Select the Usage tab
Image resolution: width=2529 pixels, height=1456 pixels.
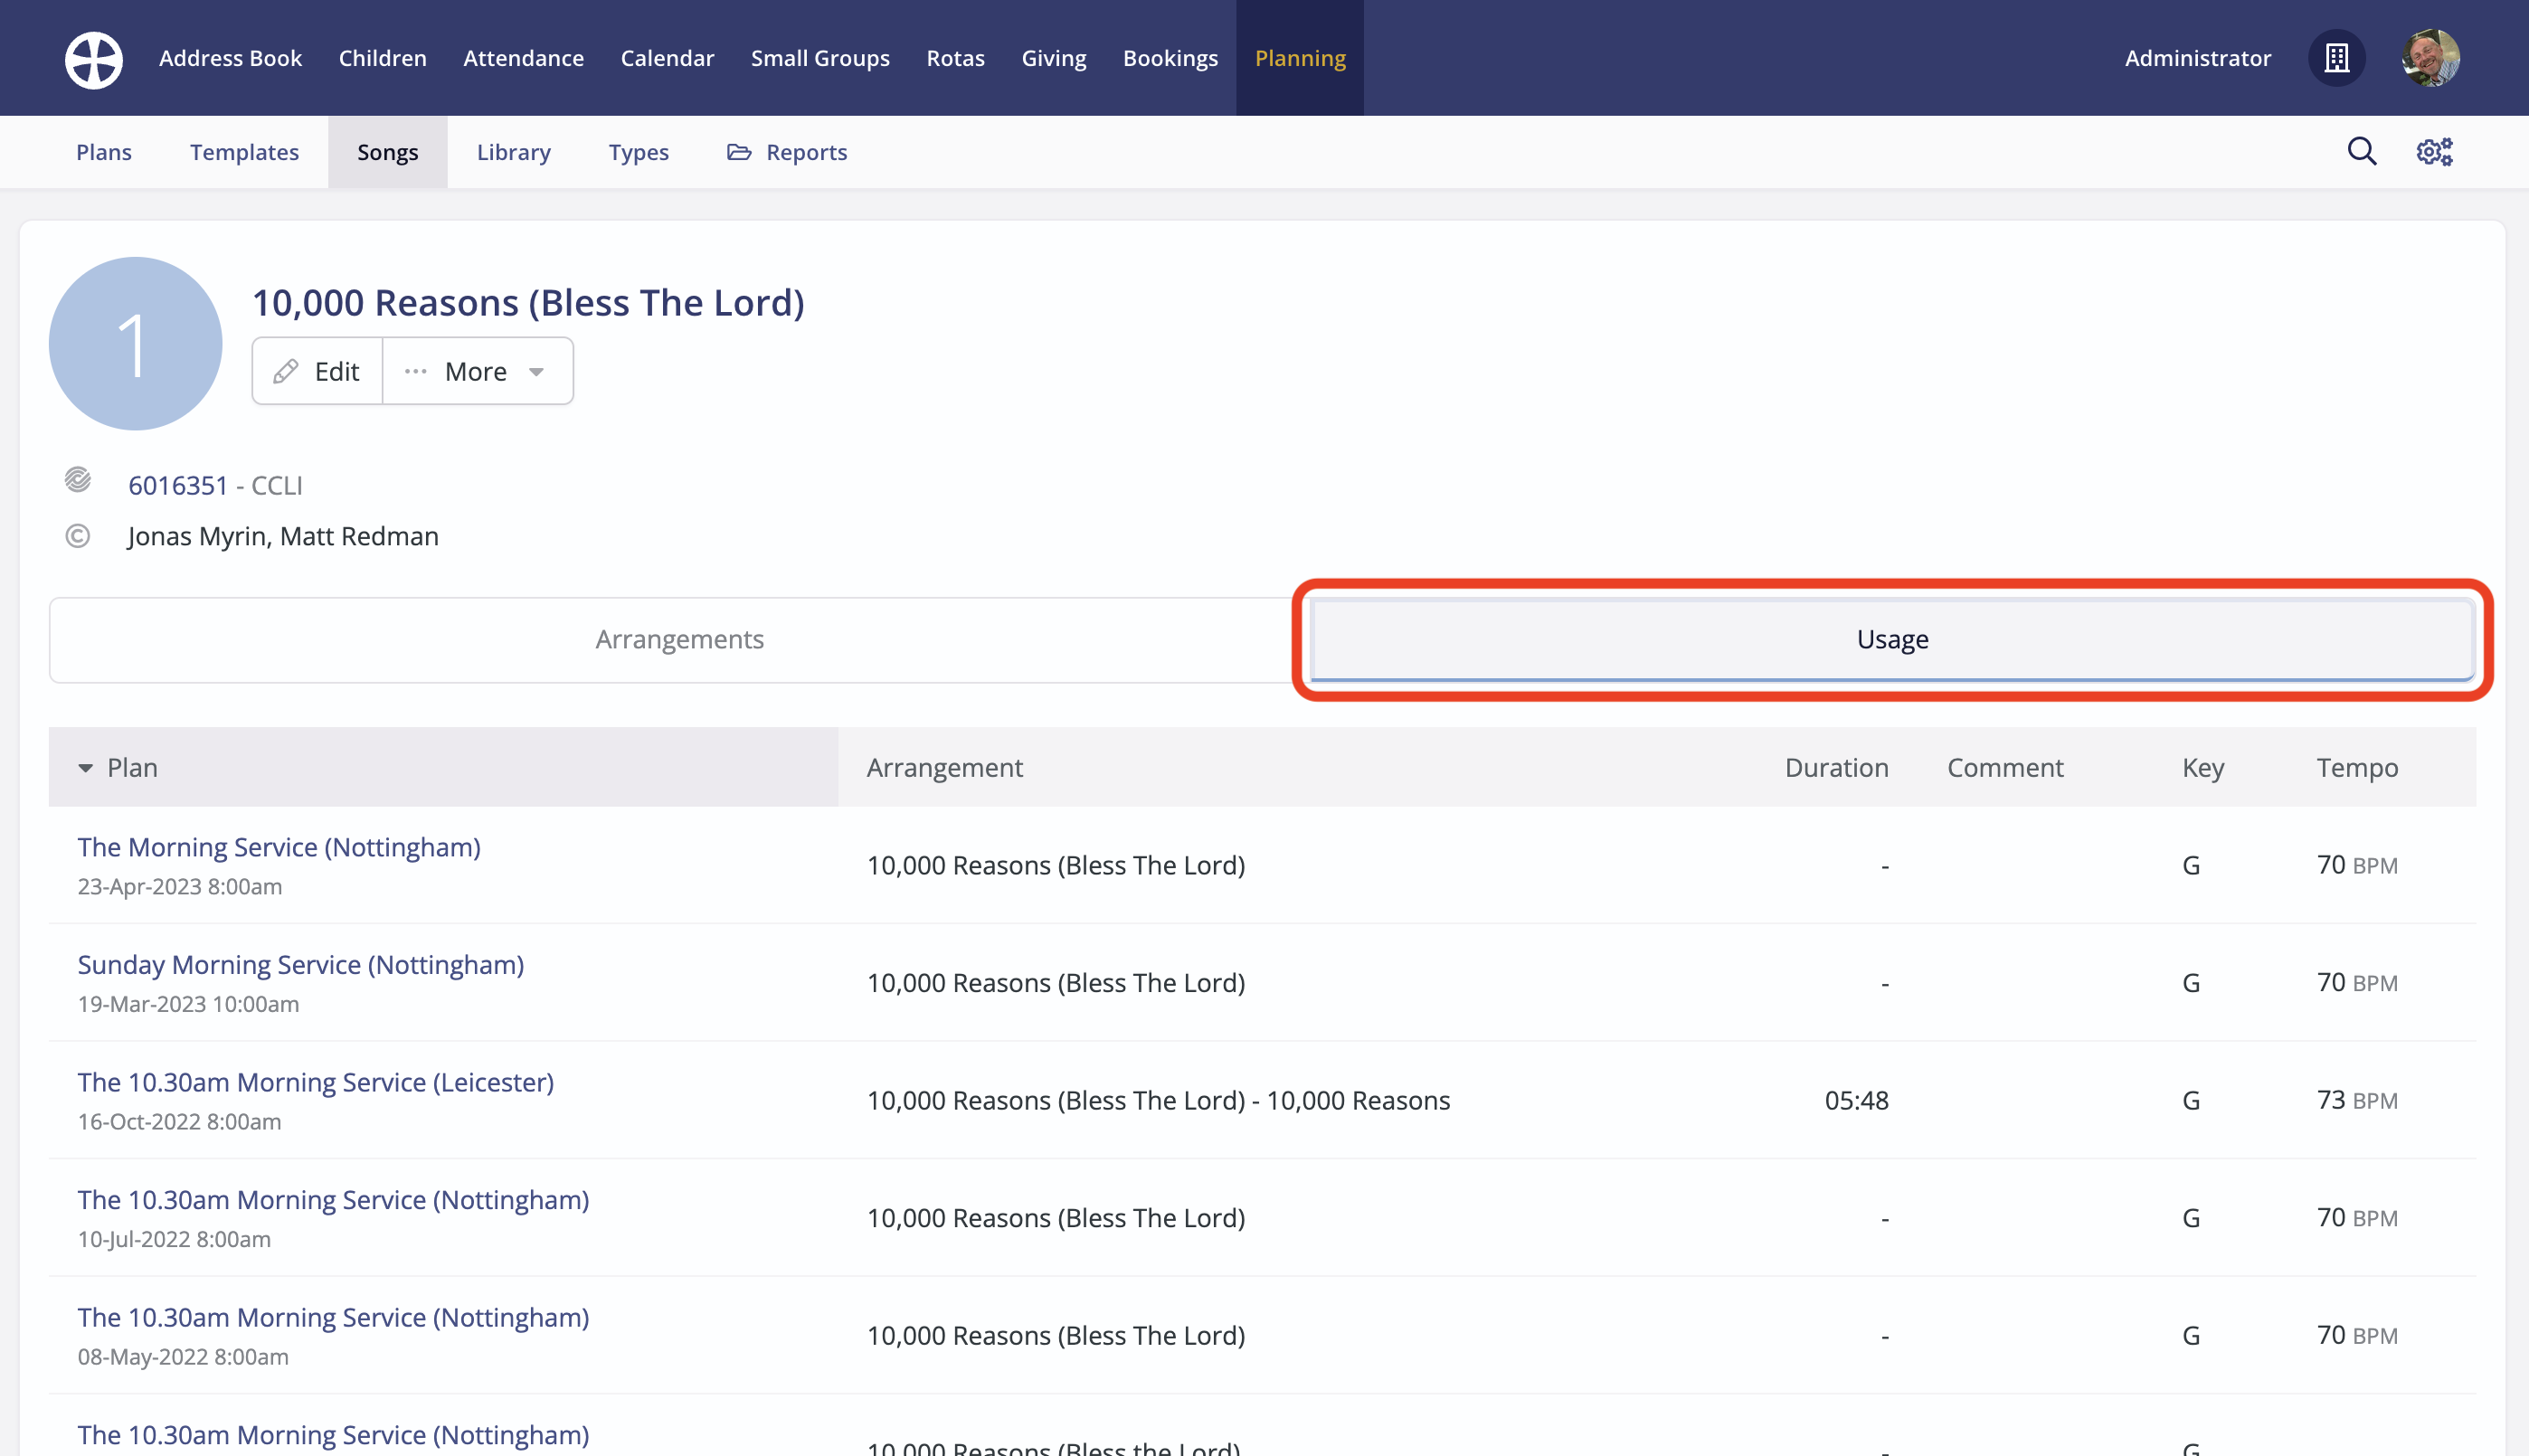pos(1892,640)
